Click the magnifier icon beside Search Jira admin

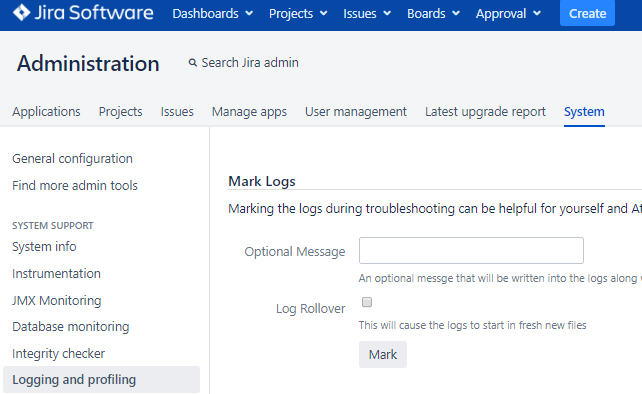(192, 63)
